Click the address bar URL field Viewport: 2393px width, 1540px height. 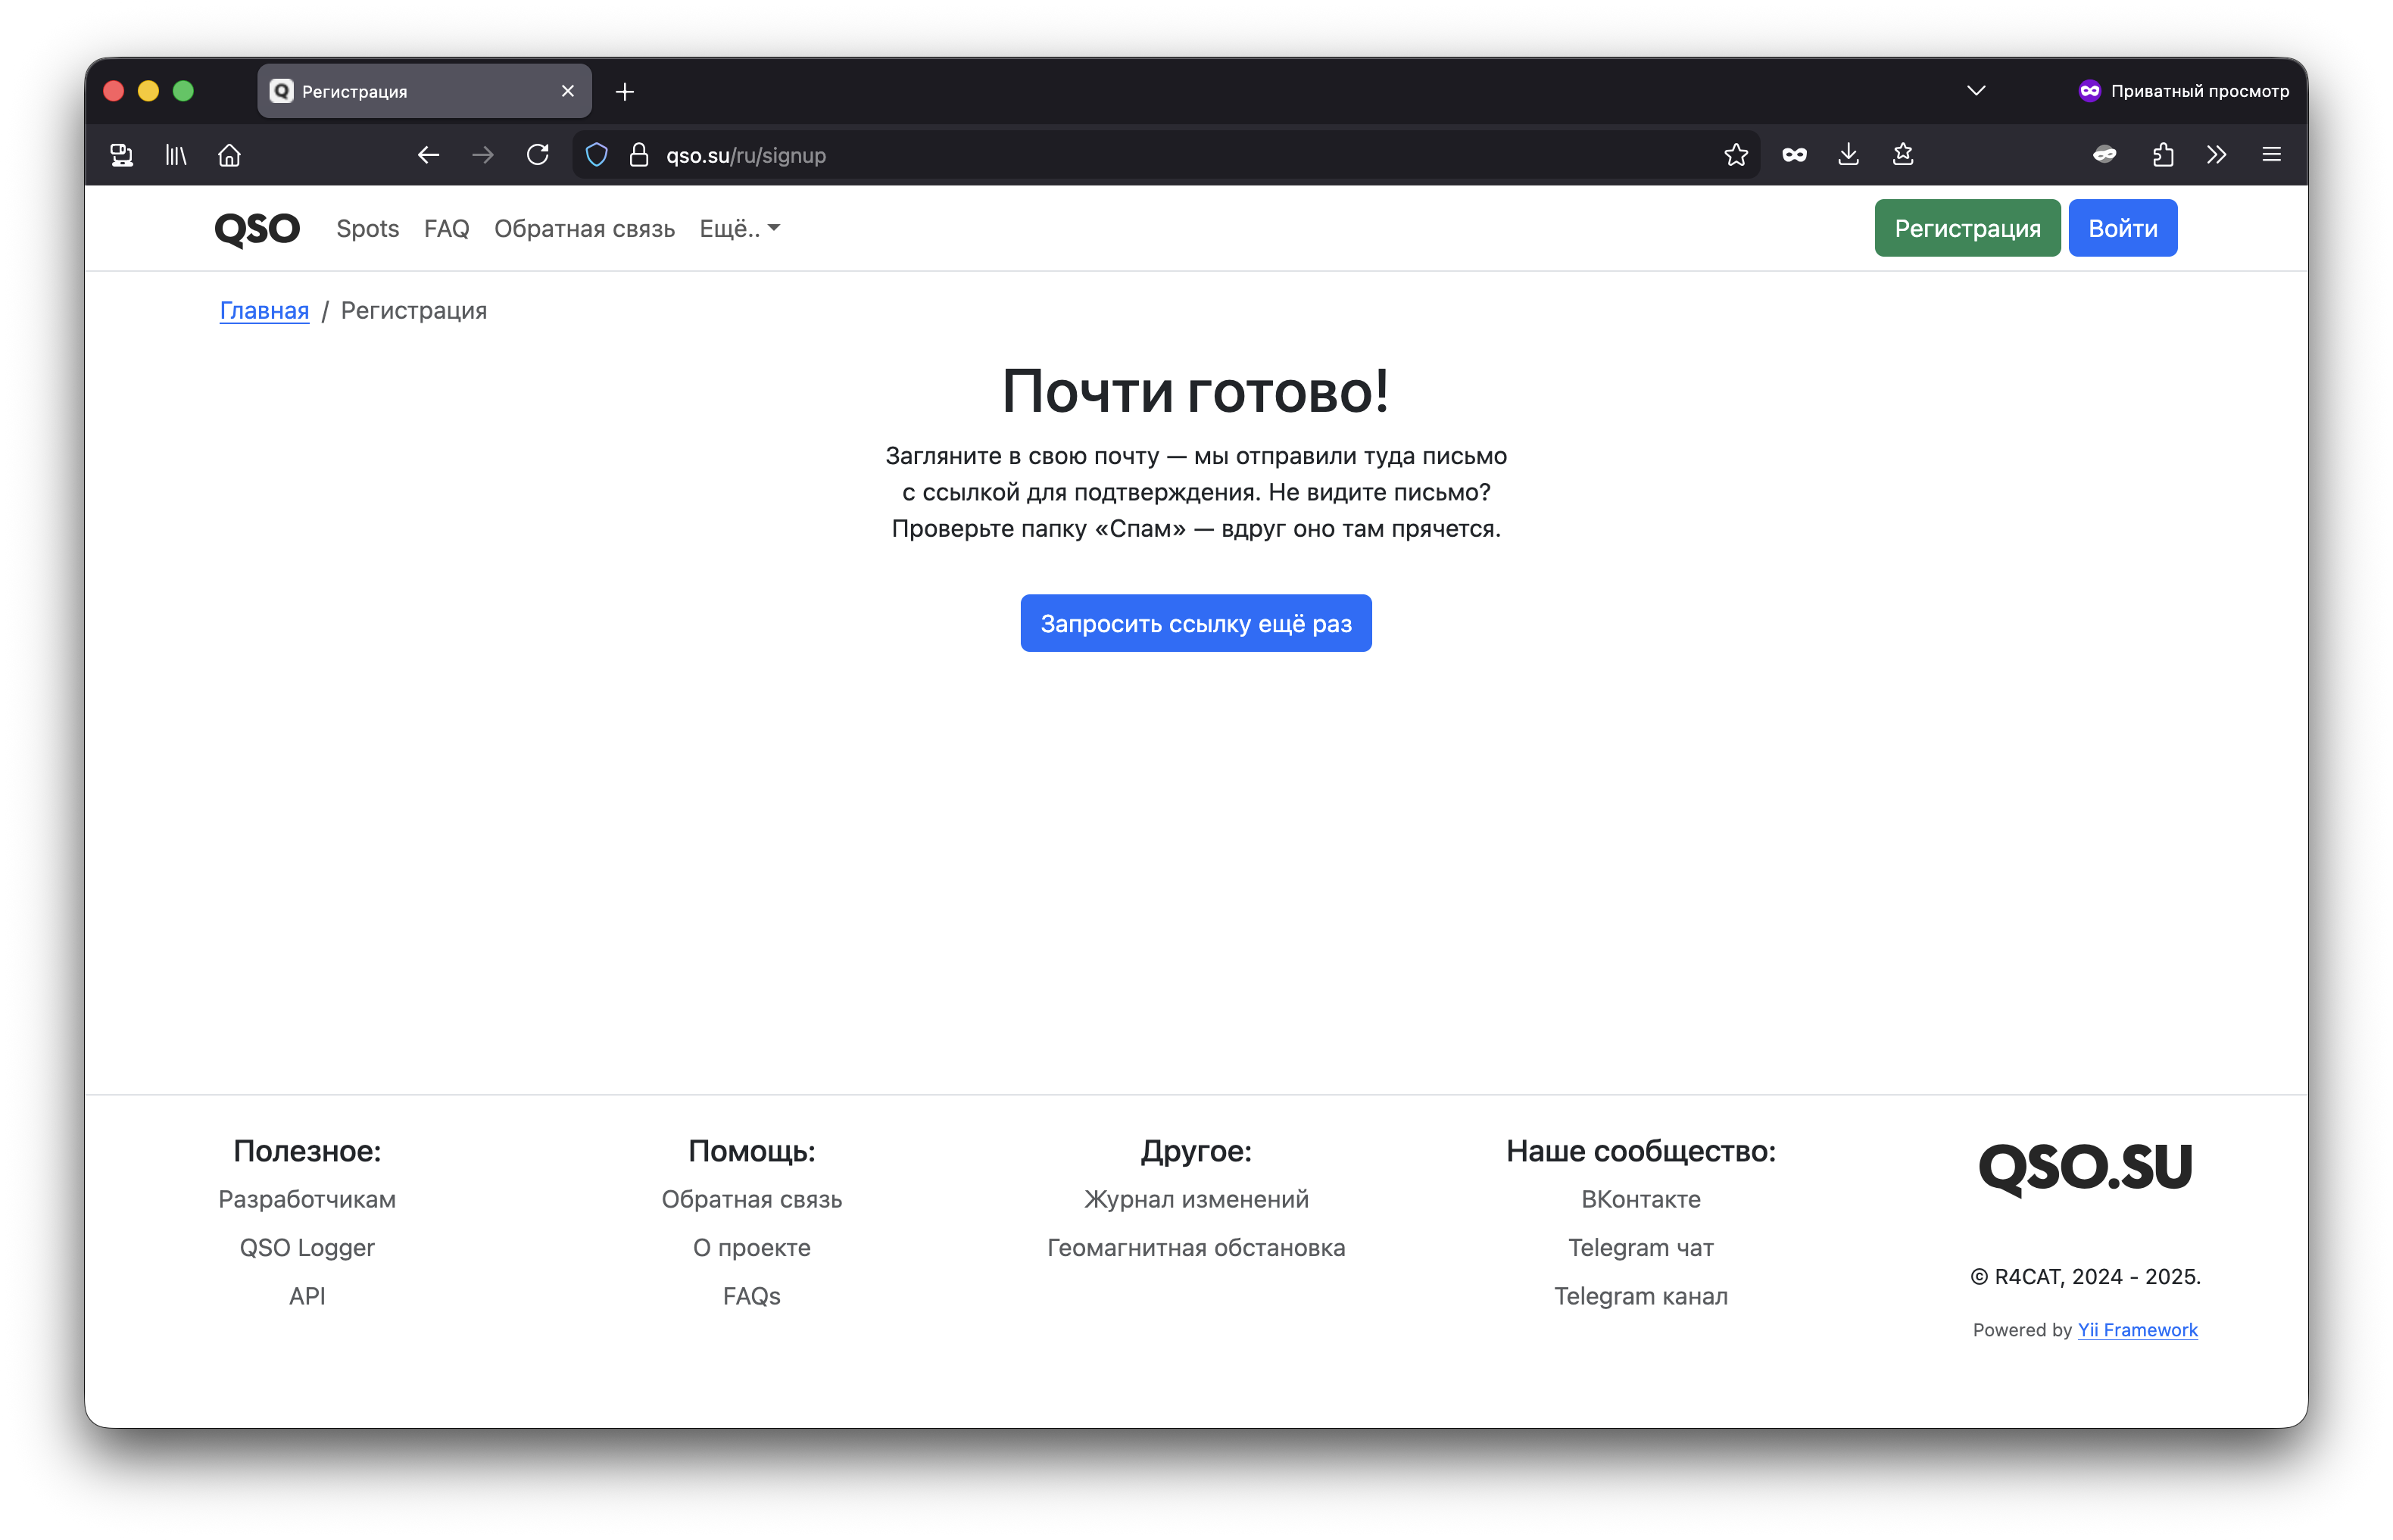(x=1150, y=155)
